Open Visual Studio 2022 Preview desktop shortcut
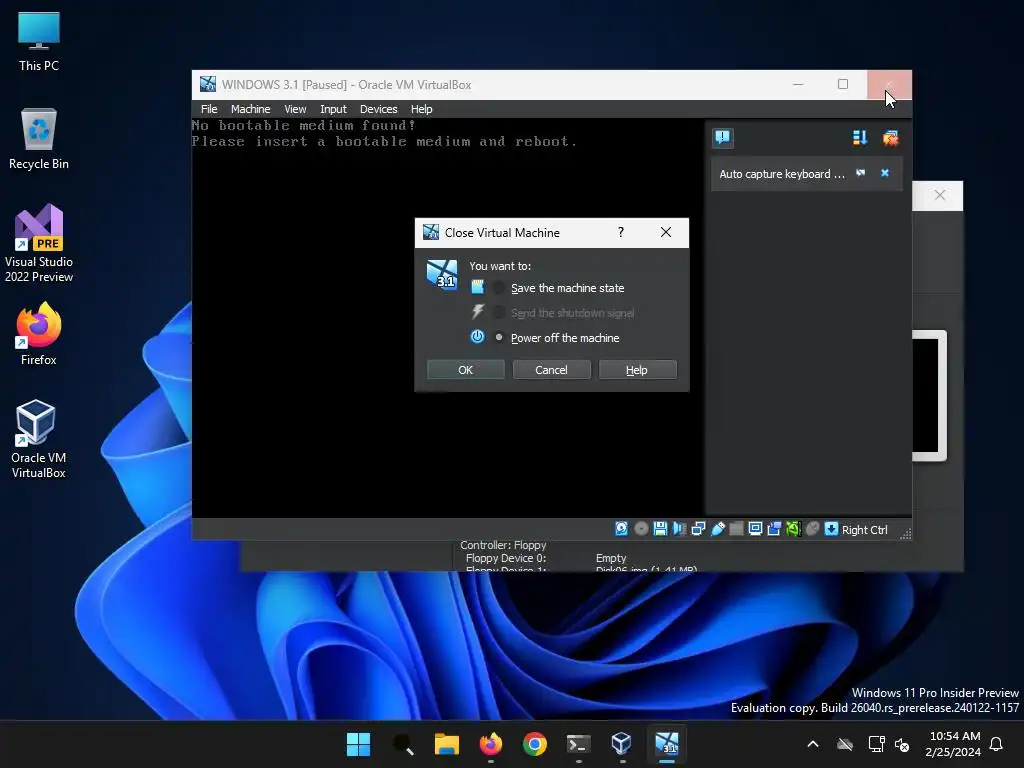 pyautogui.click(x=39, y=243)
